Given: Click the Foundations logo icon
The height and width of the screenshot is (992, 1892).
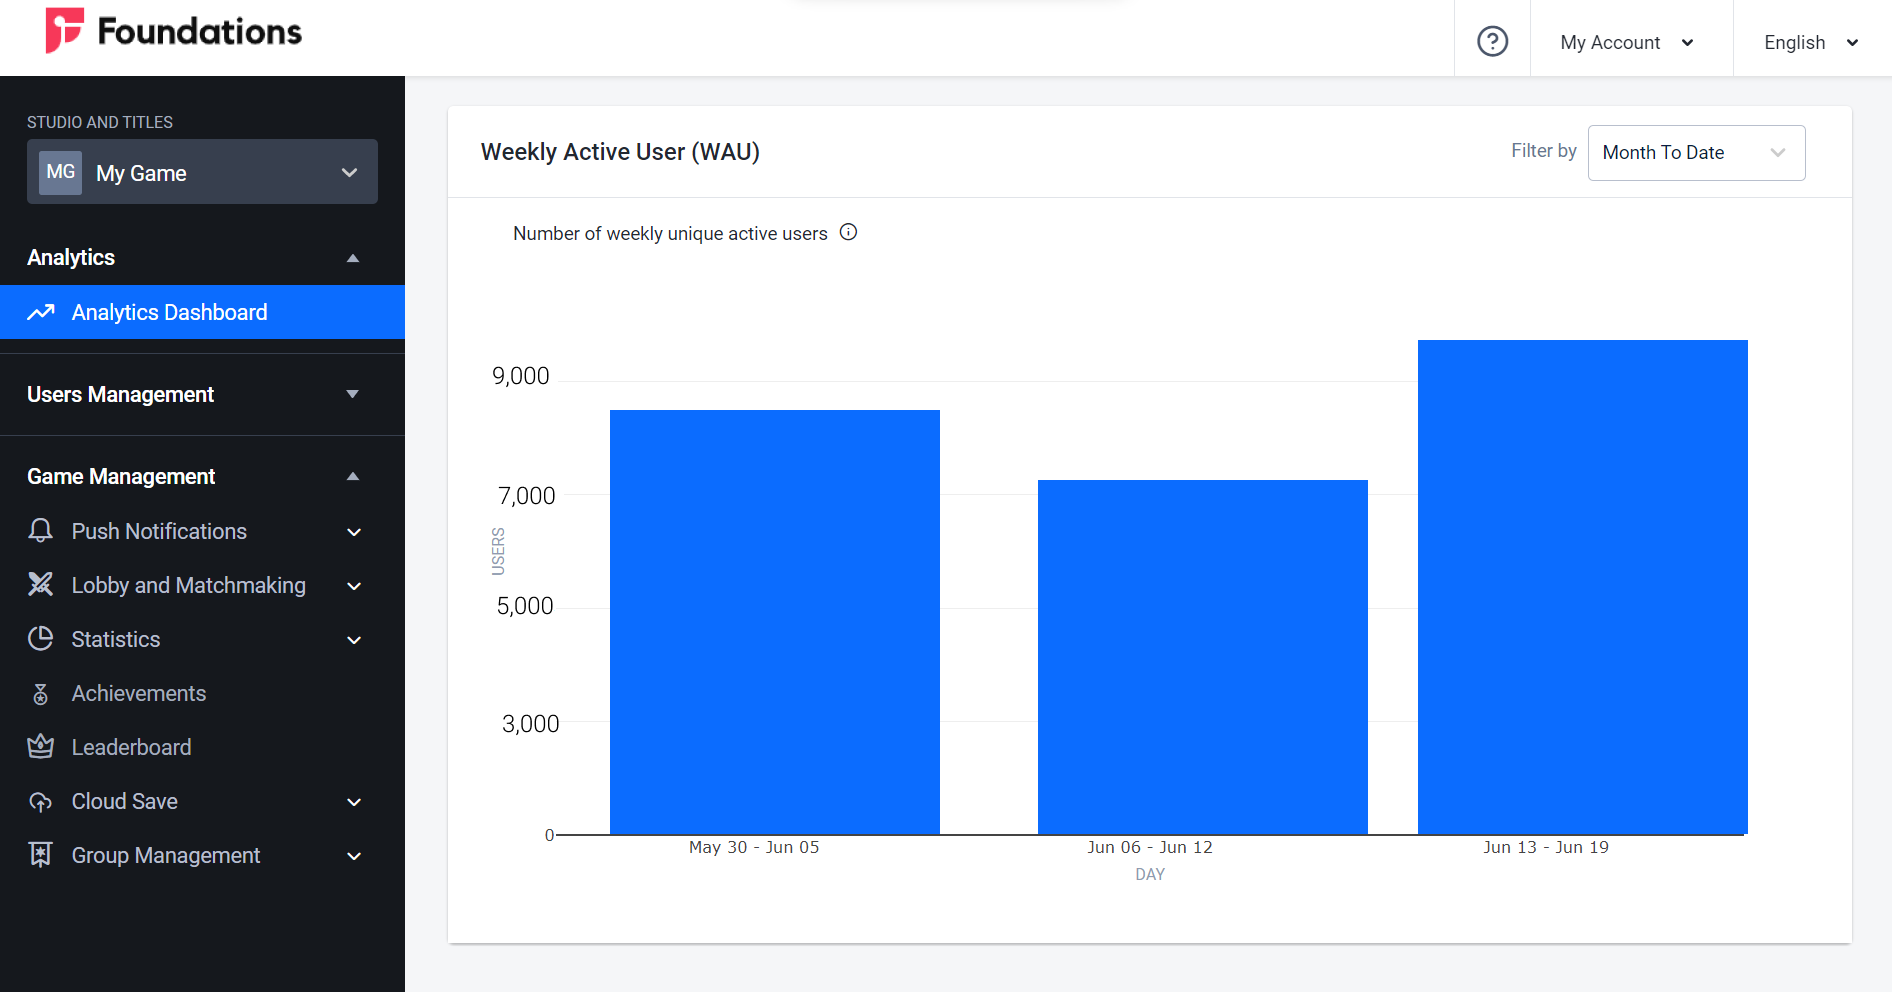Looking at the screenshot, I should (x=64, y=30).
